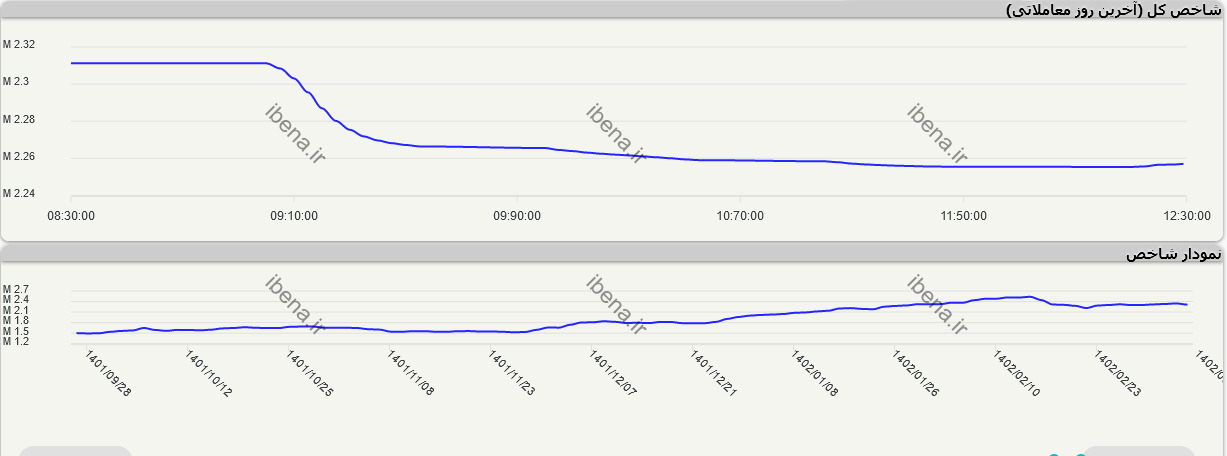Click the 10:70:00 time axis label

[740, 215]
